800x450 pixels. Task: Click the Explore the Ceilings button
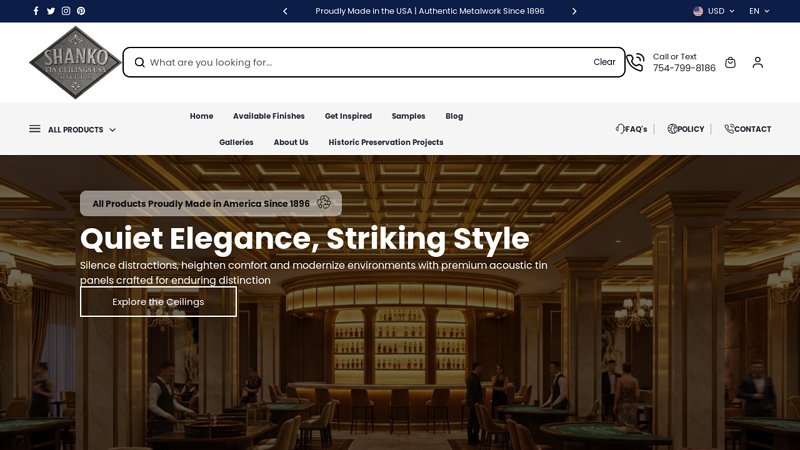158,302
